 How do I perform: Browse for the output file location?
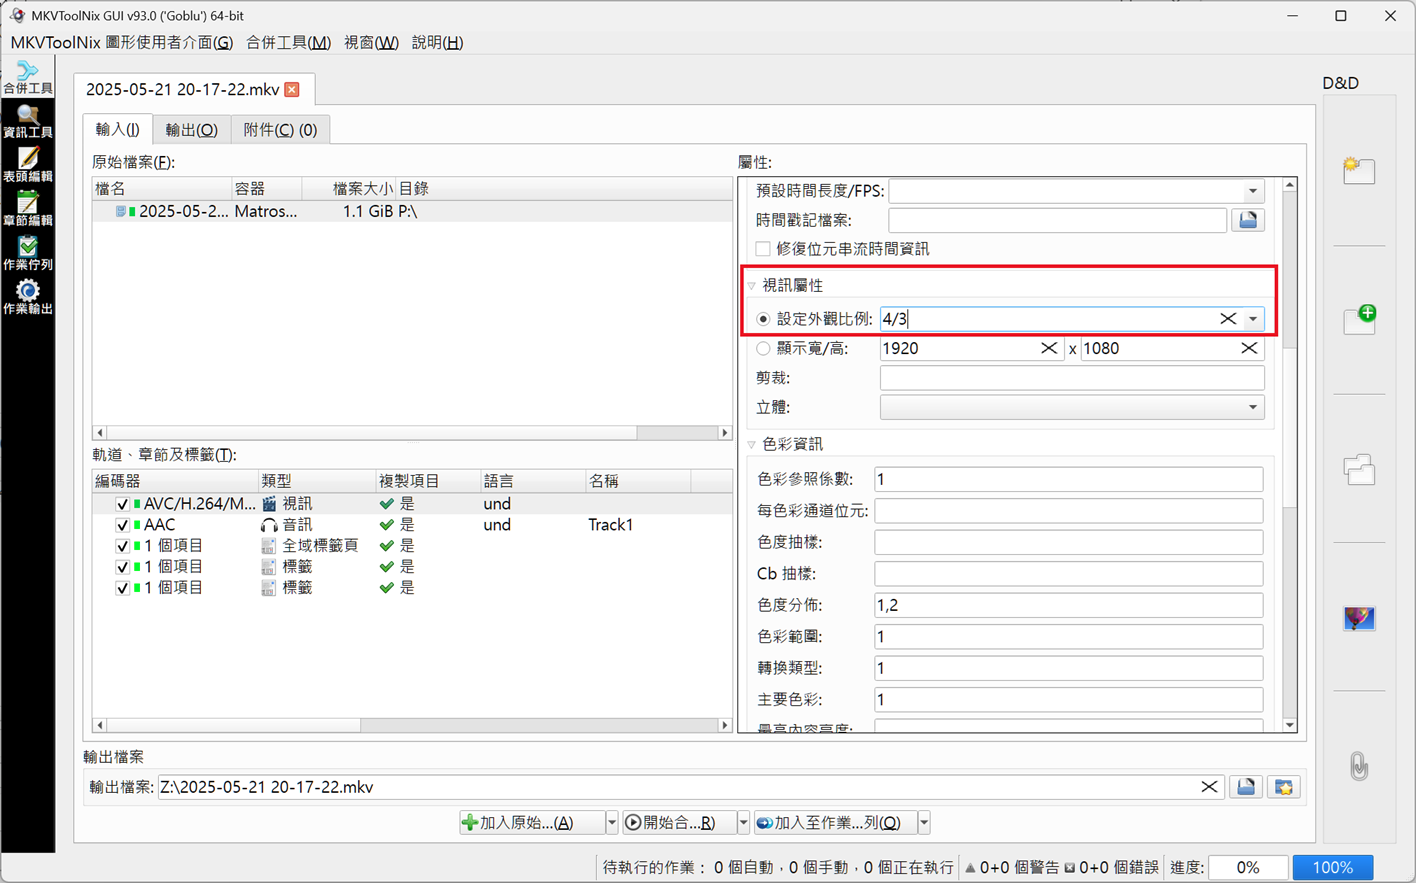(x=1246, y=787)
